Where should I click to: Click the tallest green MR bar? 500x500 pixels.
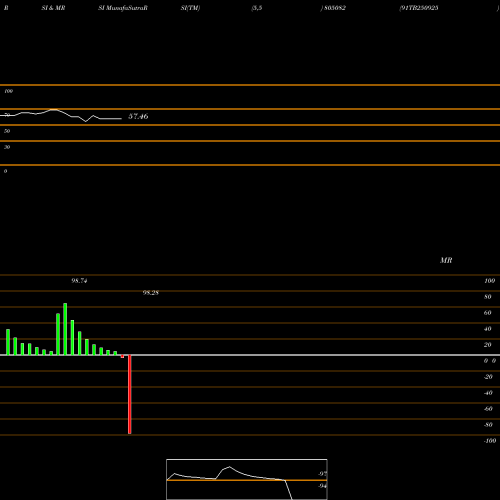(x=65, y=329)
